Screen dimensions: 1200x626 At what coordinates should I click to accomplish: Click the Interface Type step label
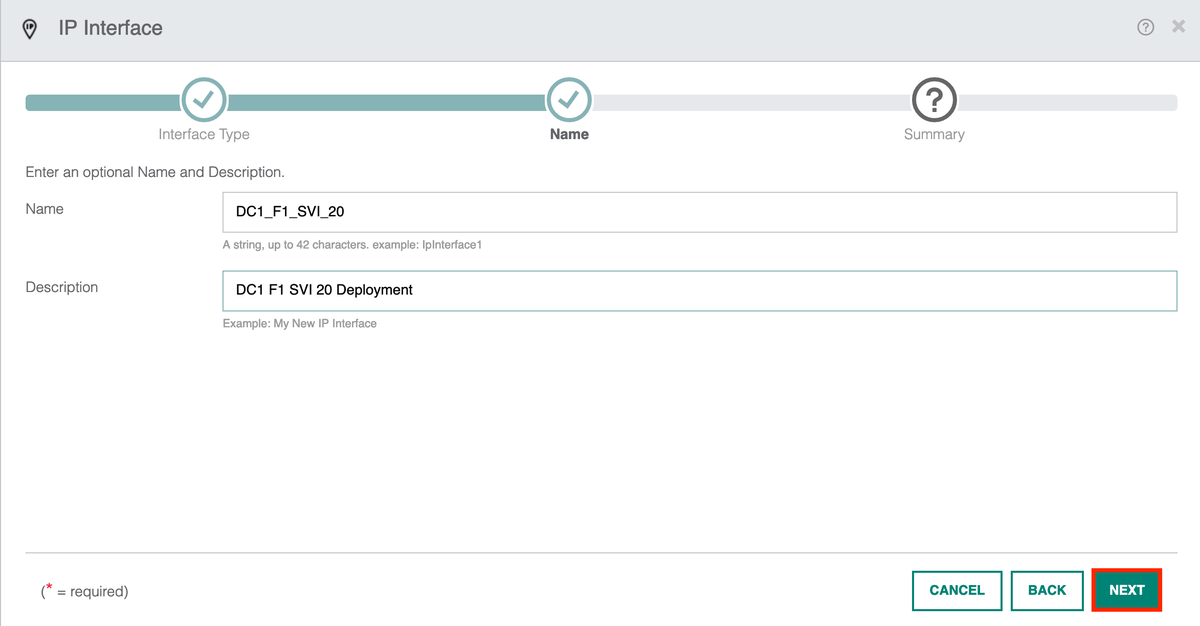(x=203, y=133)
